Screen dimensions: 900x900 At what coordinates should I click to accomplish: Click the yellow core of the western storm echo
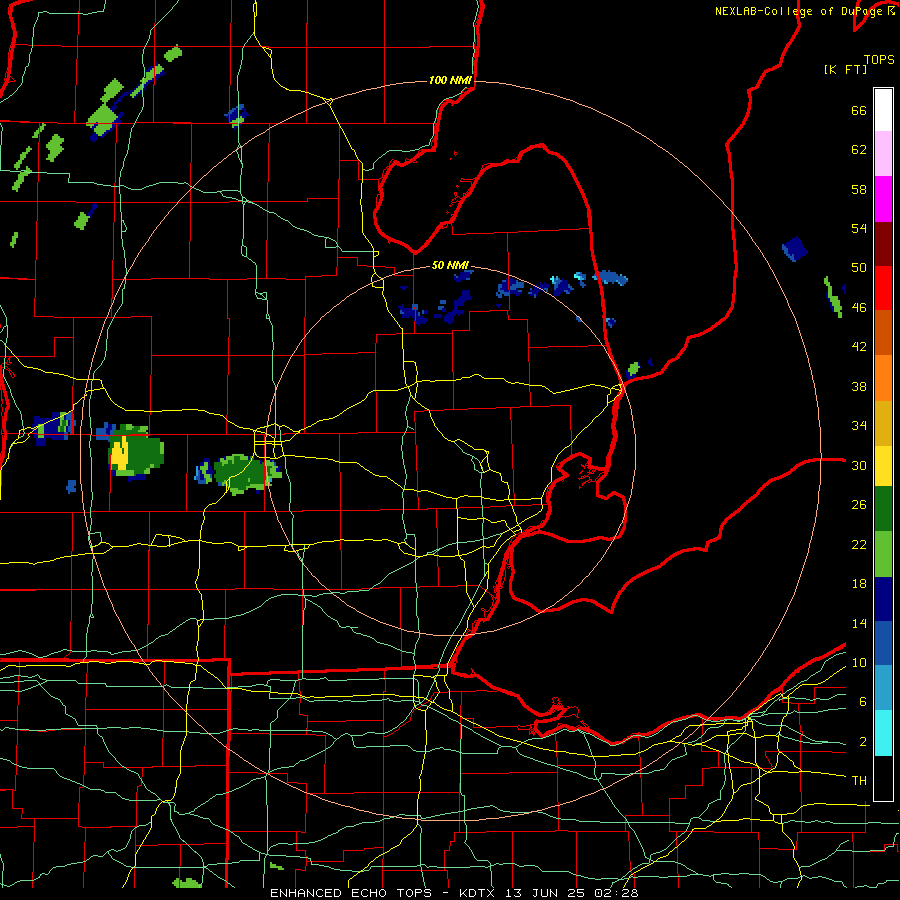click(119, 454)
